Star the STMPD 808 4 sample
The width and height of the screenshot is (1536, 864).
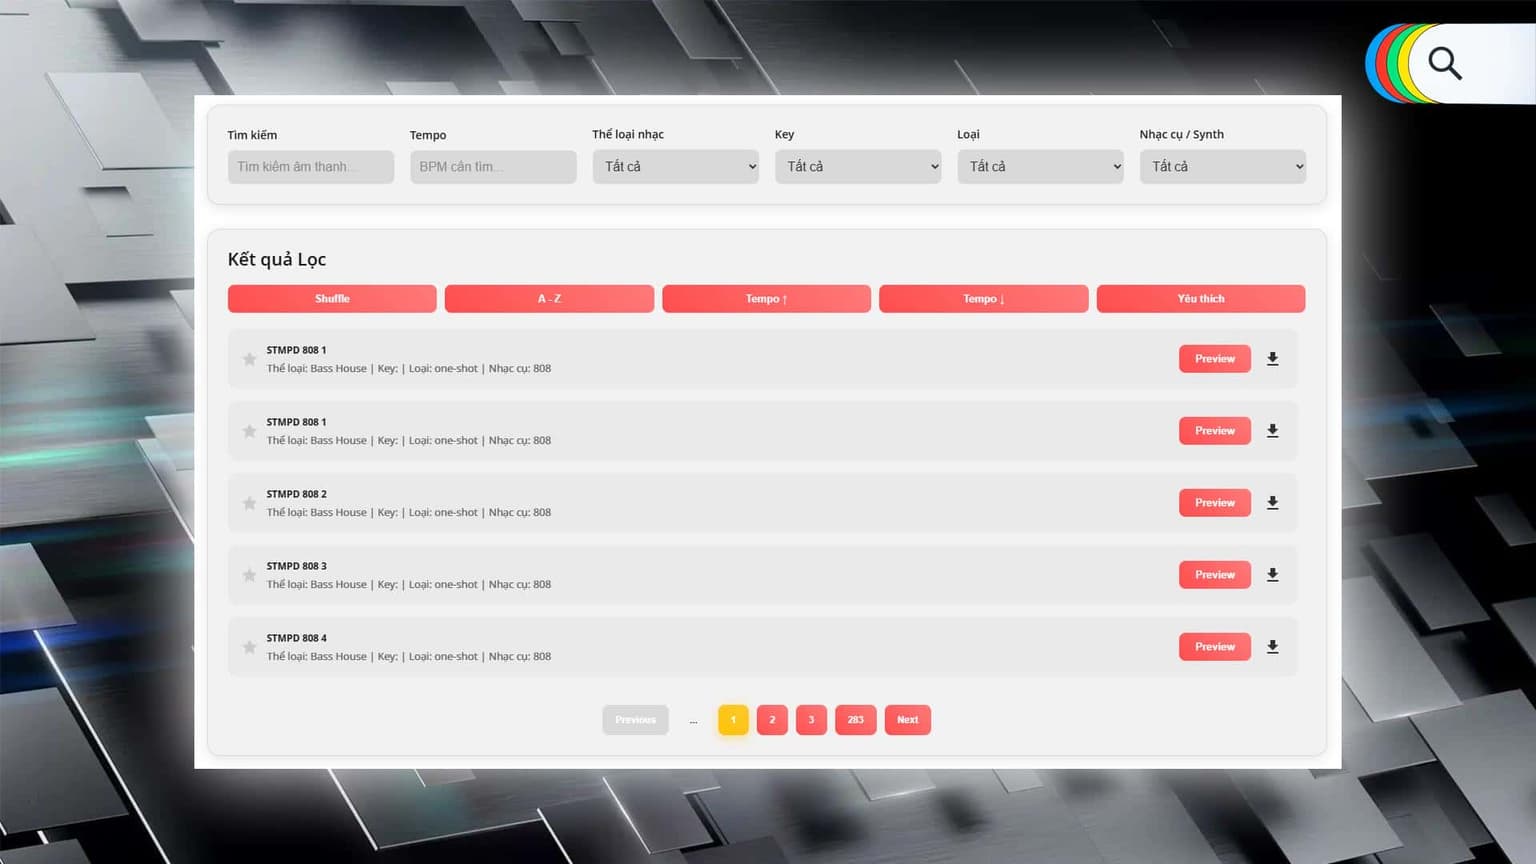coord(249,647)
